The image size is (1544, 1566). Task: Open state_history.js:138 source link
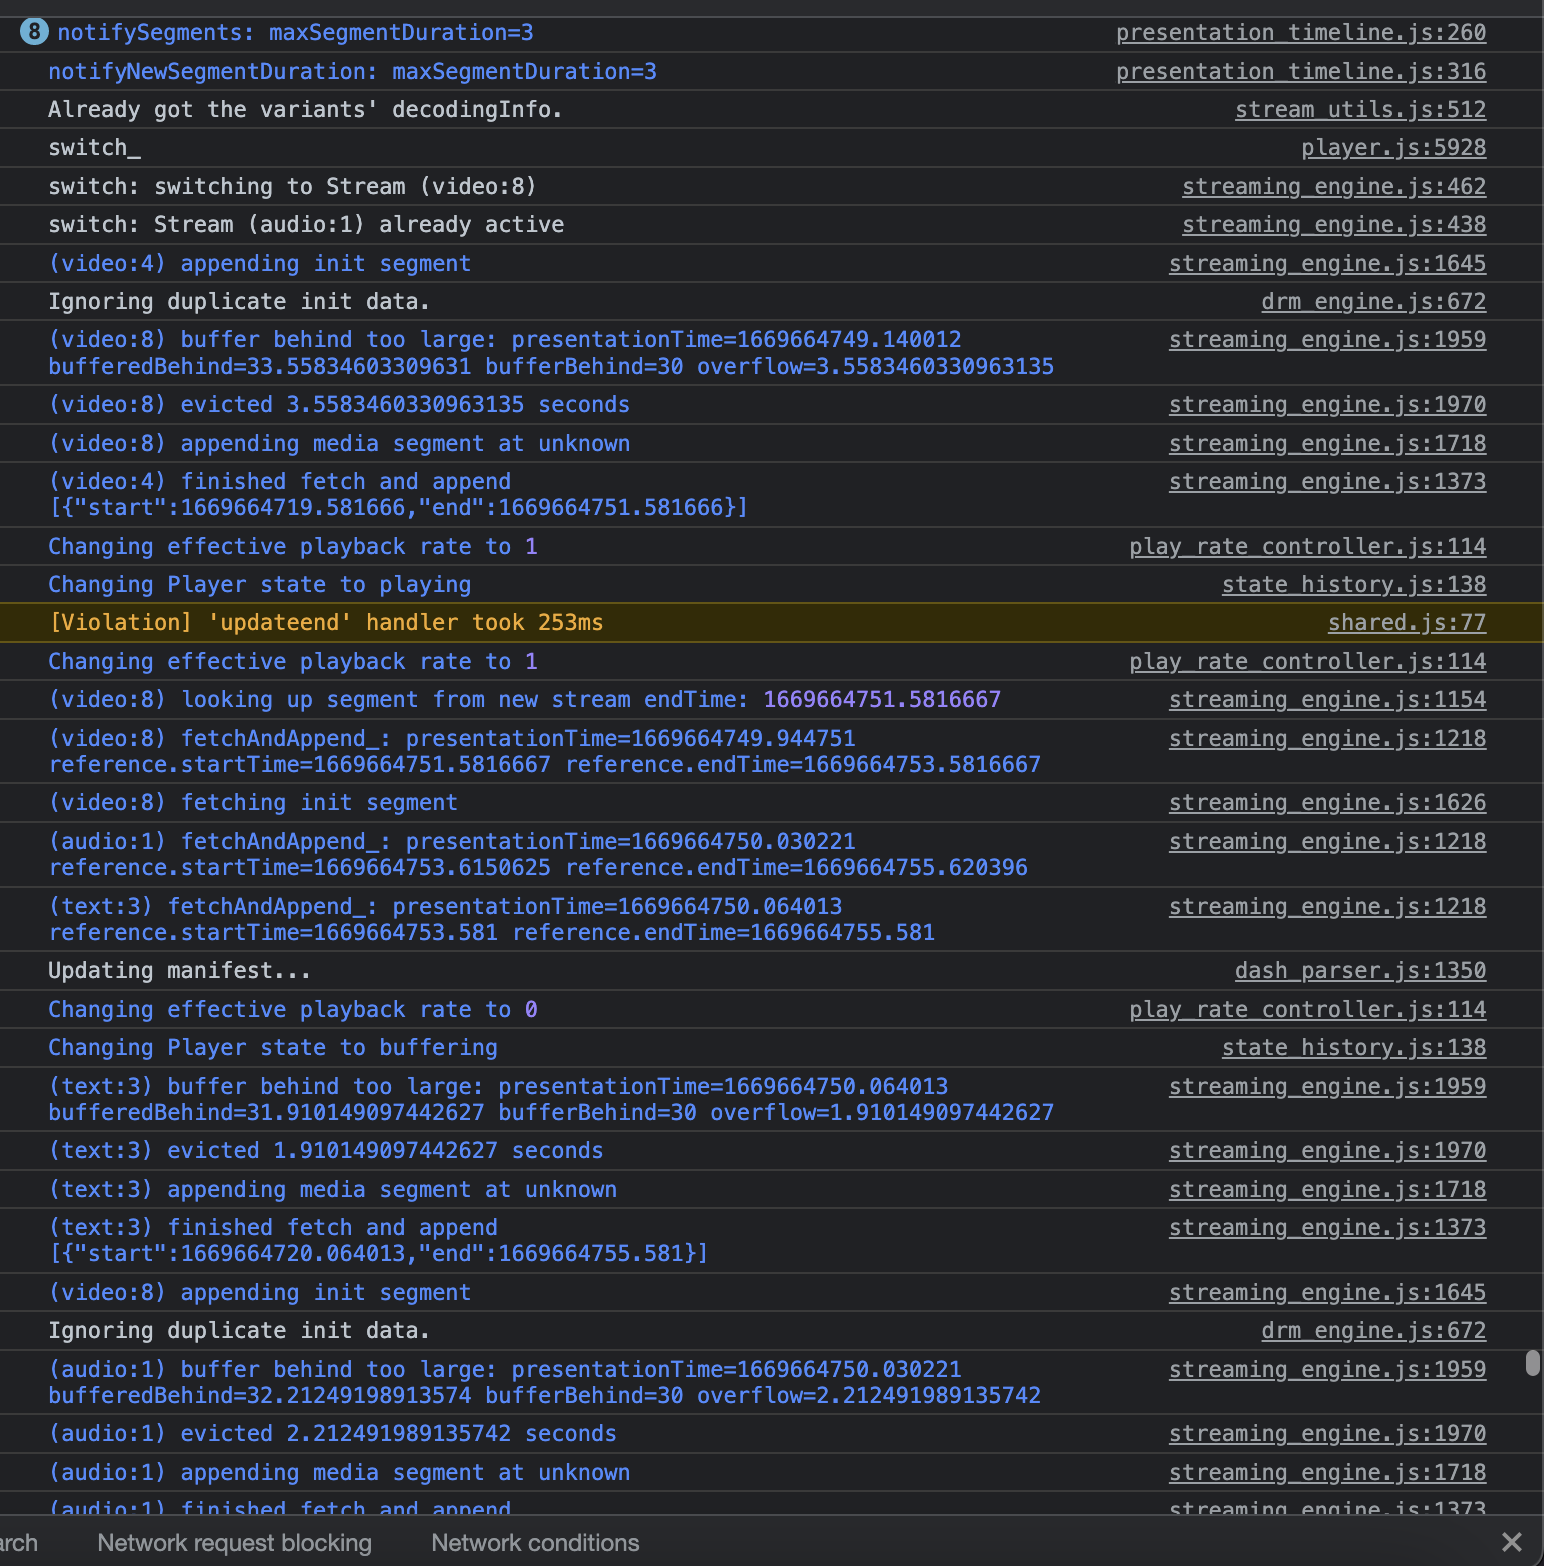click(1353, 584)
